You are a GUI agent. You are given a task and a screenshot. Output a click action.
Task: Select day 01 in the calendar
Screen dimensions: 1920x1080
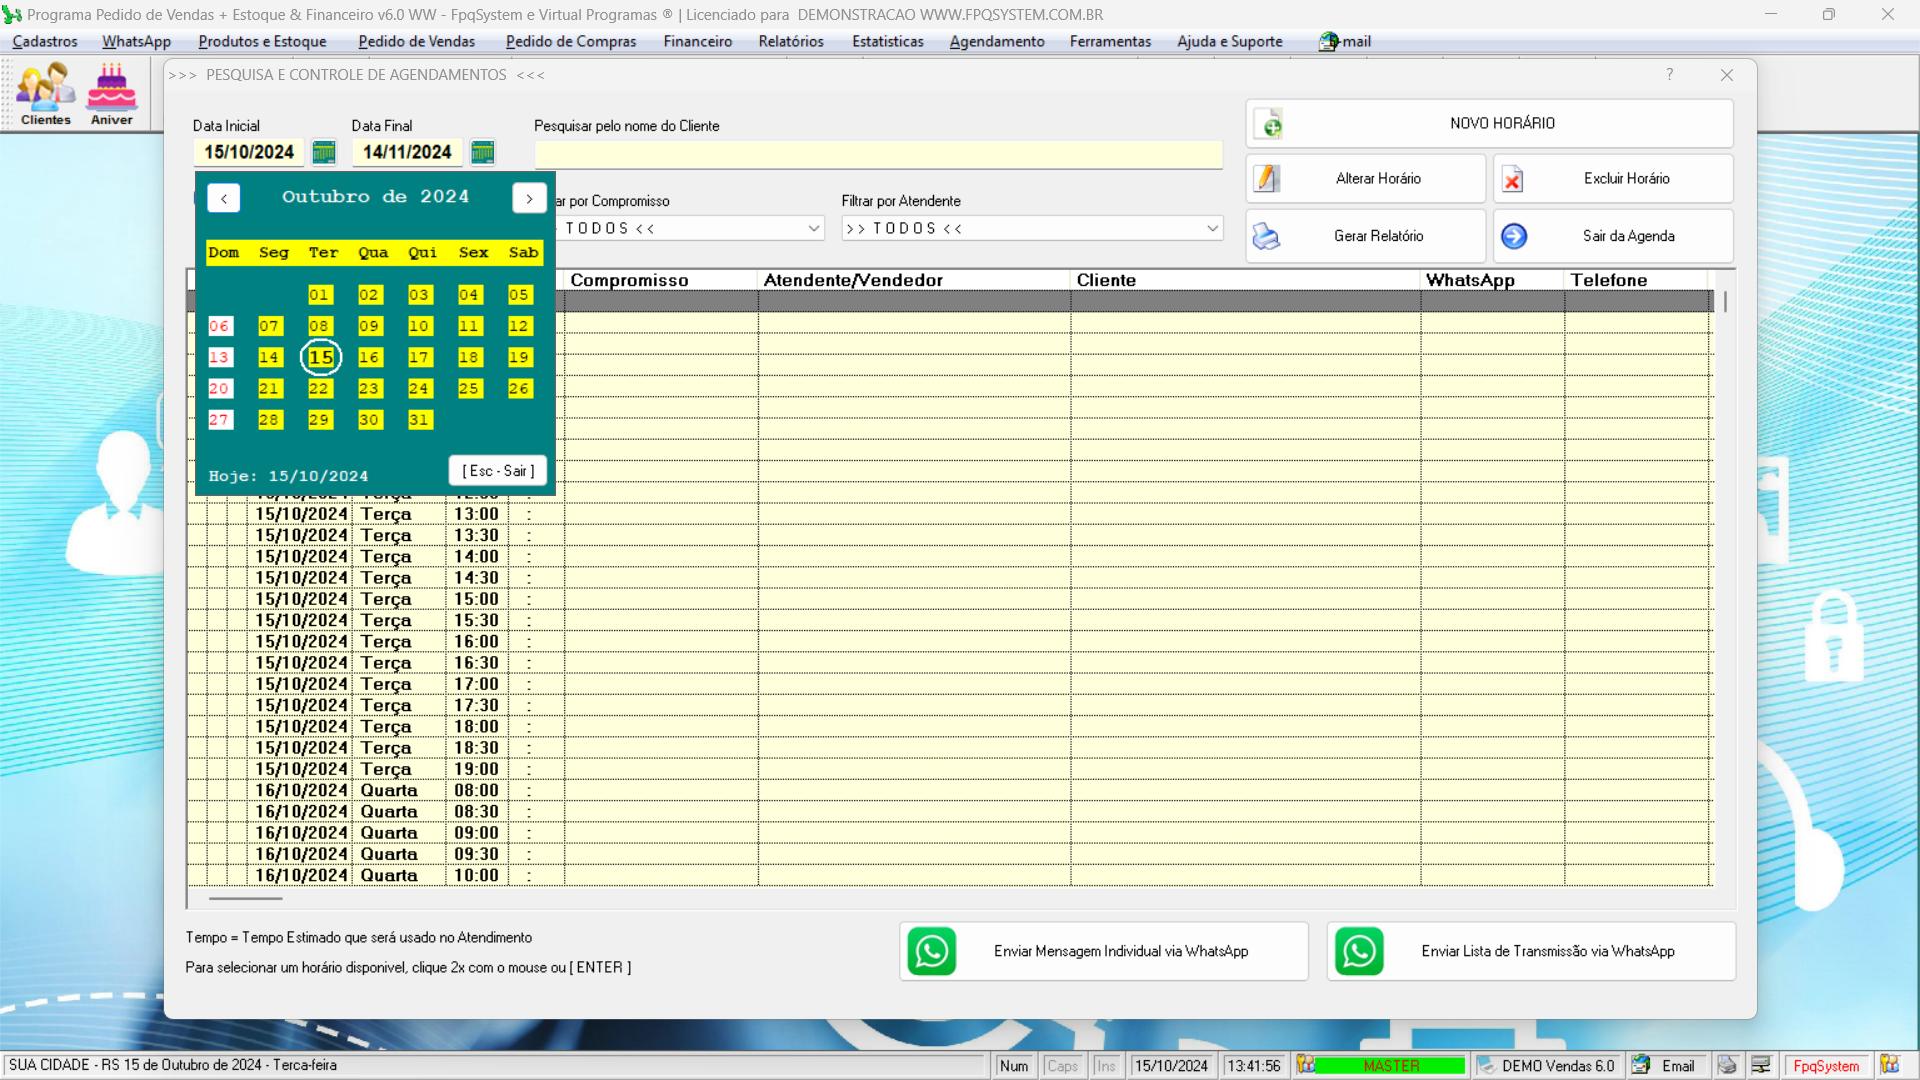319,295
